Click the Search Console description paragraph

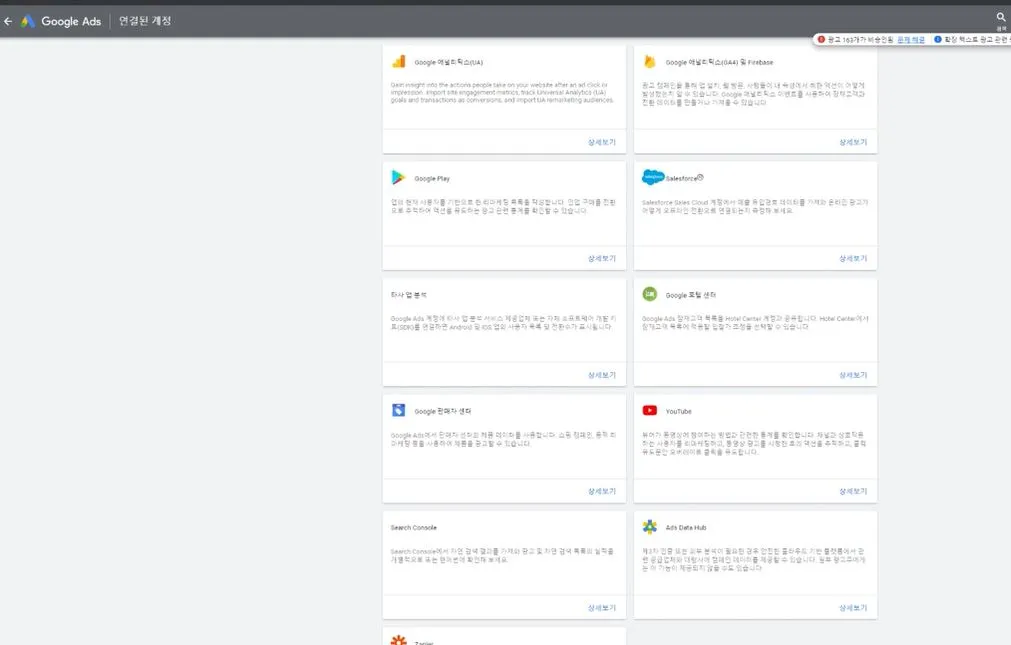coord(502,555)
